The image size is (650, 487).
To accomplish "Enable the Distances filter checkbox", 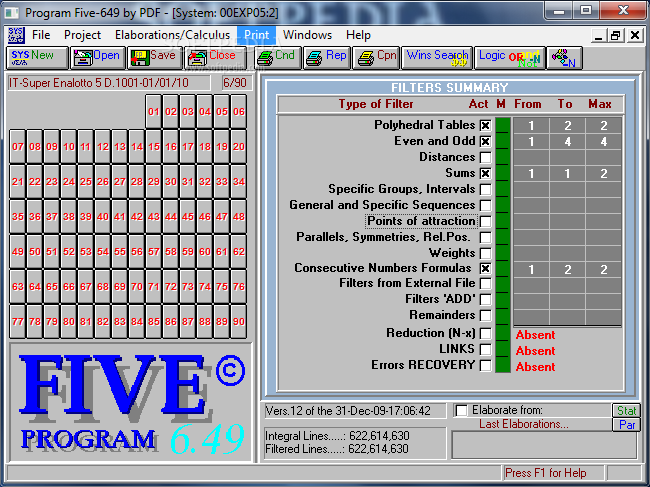I will pos(485,157).
